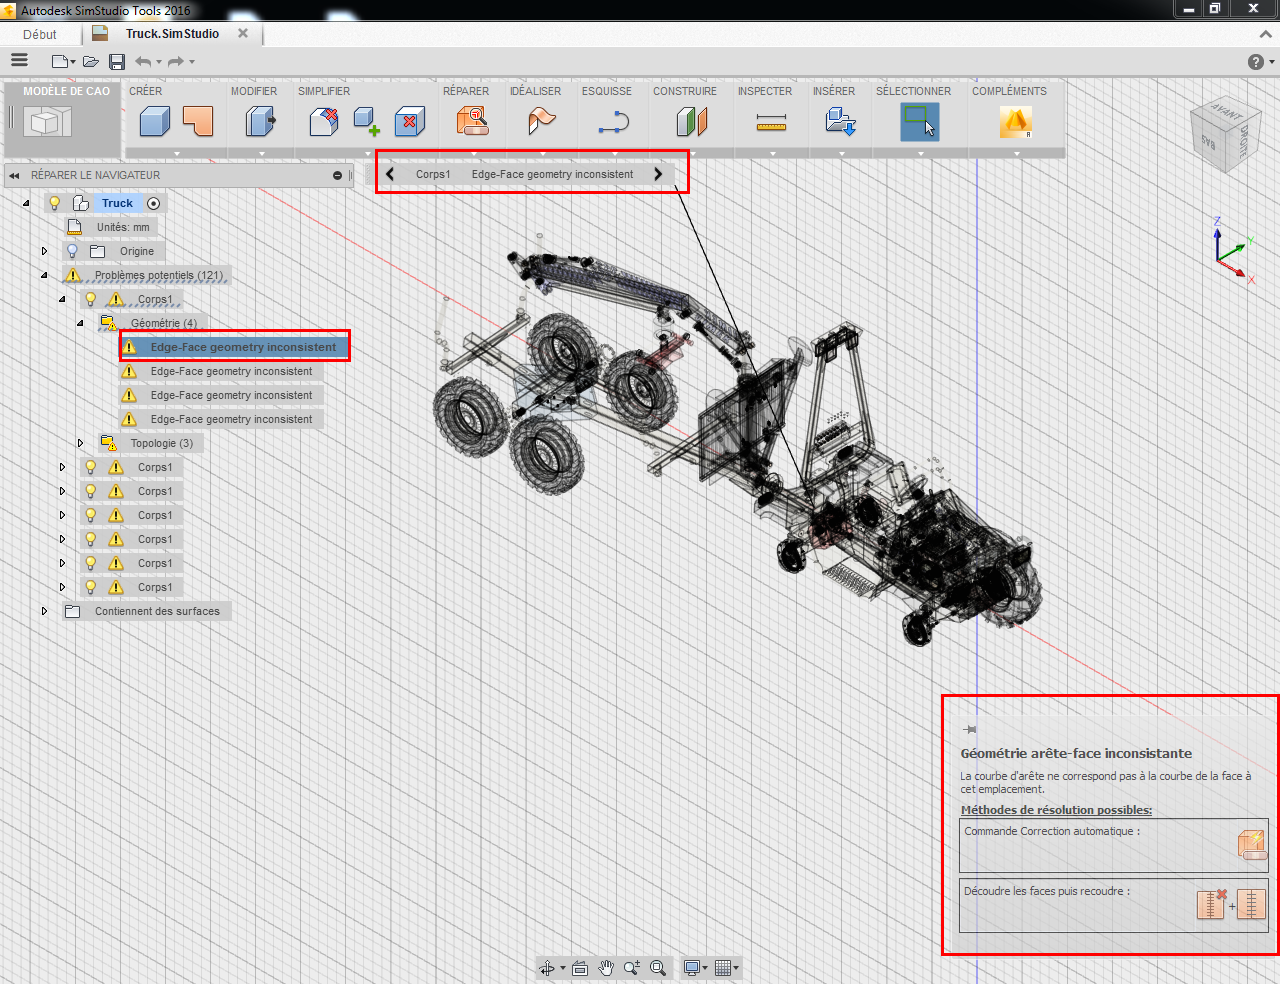Activate the SÉLECTIONNER selection tool icon
This screenshot has height=984, width=1280.
(x=920, y=122)
